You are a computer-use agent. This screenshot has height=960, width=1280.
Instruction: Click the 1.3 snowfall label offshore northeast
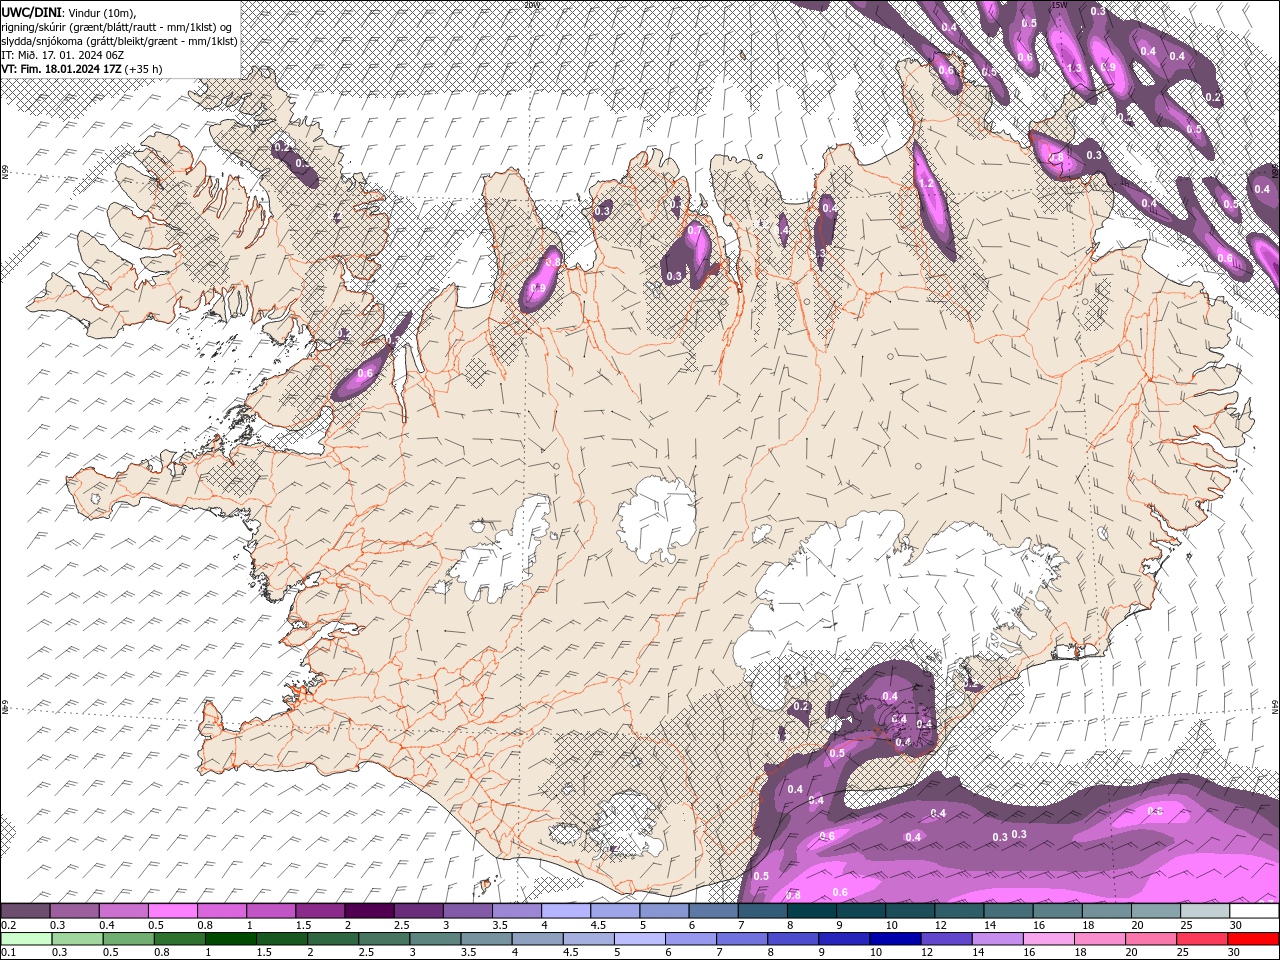1075,68
